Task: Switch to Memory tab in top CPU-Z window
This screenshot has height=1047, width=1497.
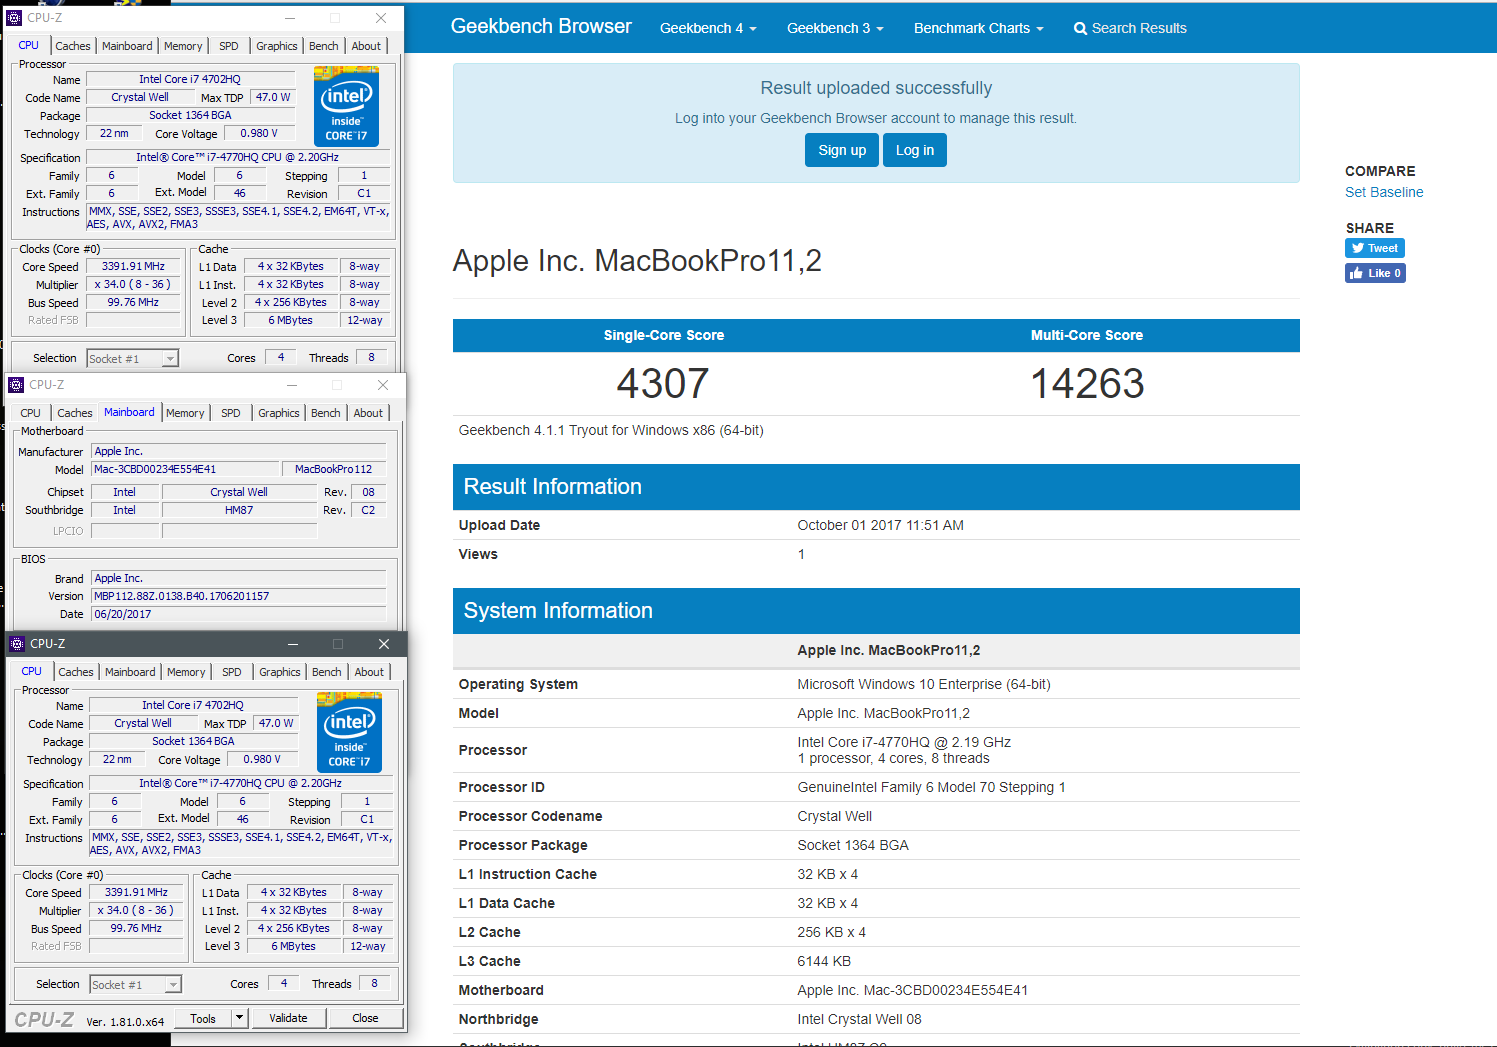Action: coord(183,46)
